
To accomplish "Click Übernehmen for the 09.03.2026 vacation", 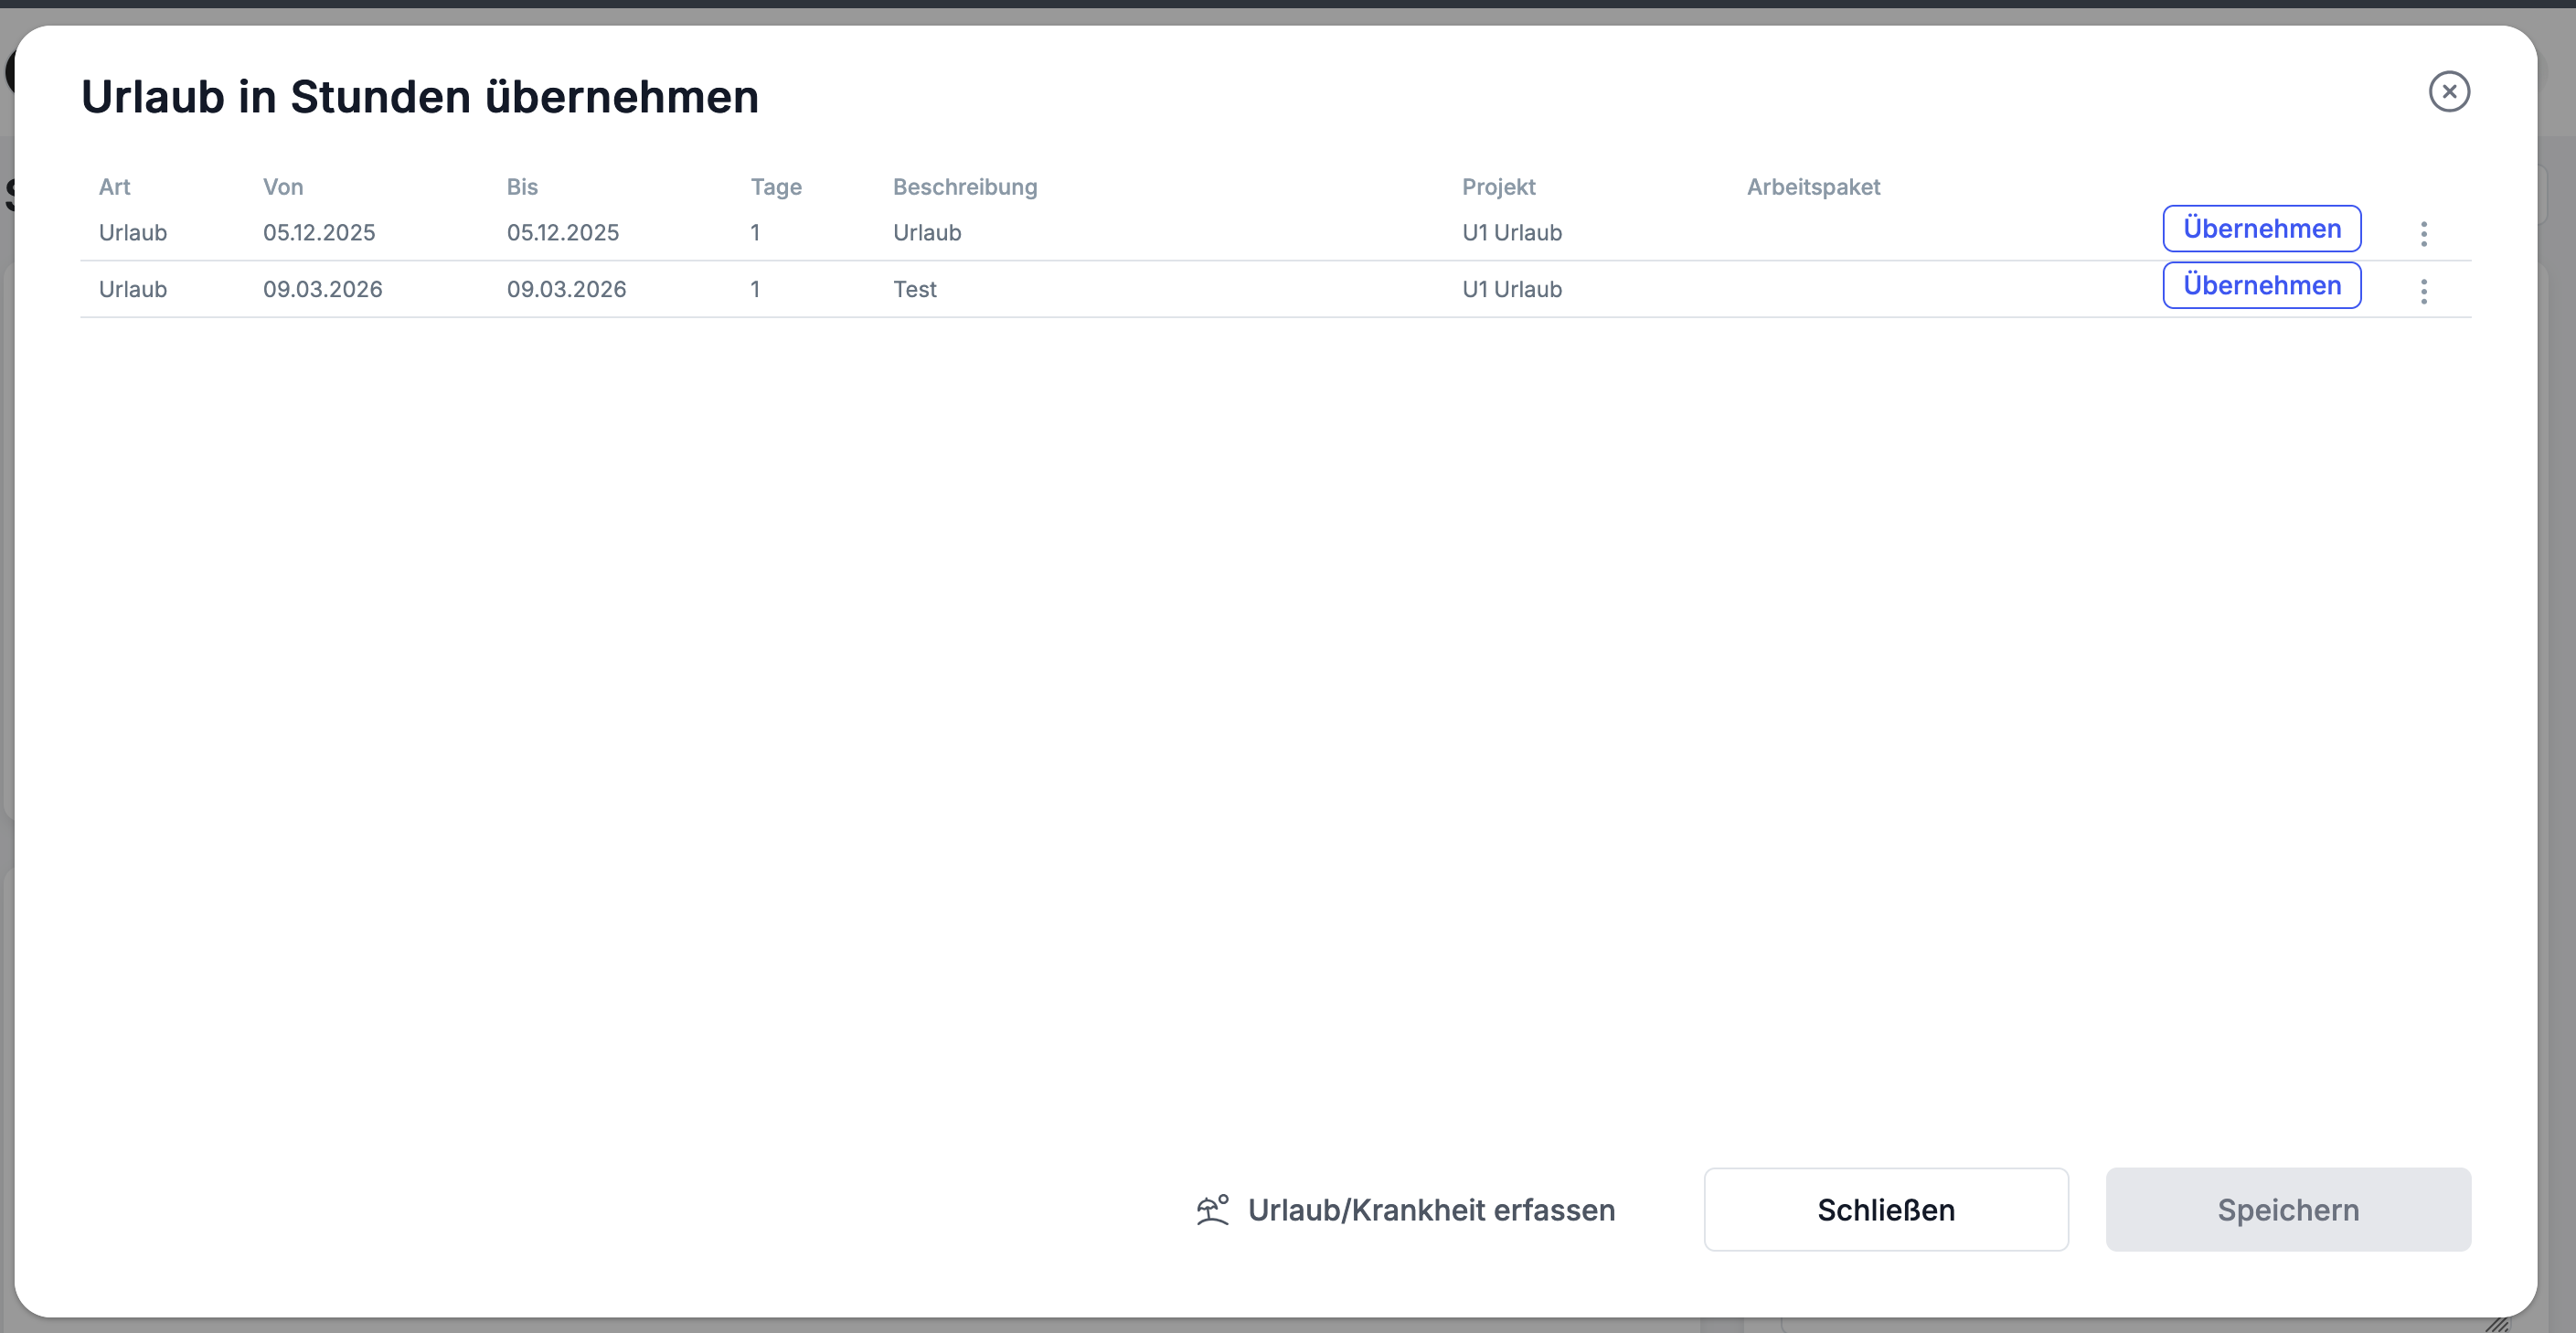I will click(2261, 286).
